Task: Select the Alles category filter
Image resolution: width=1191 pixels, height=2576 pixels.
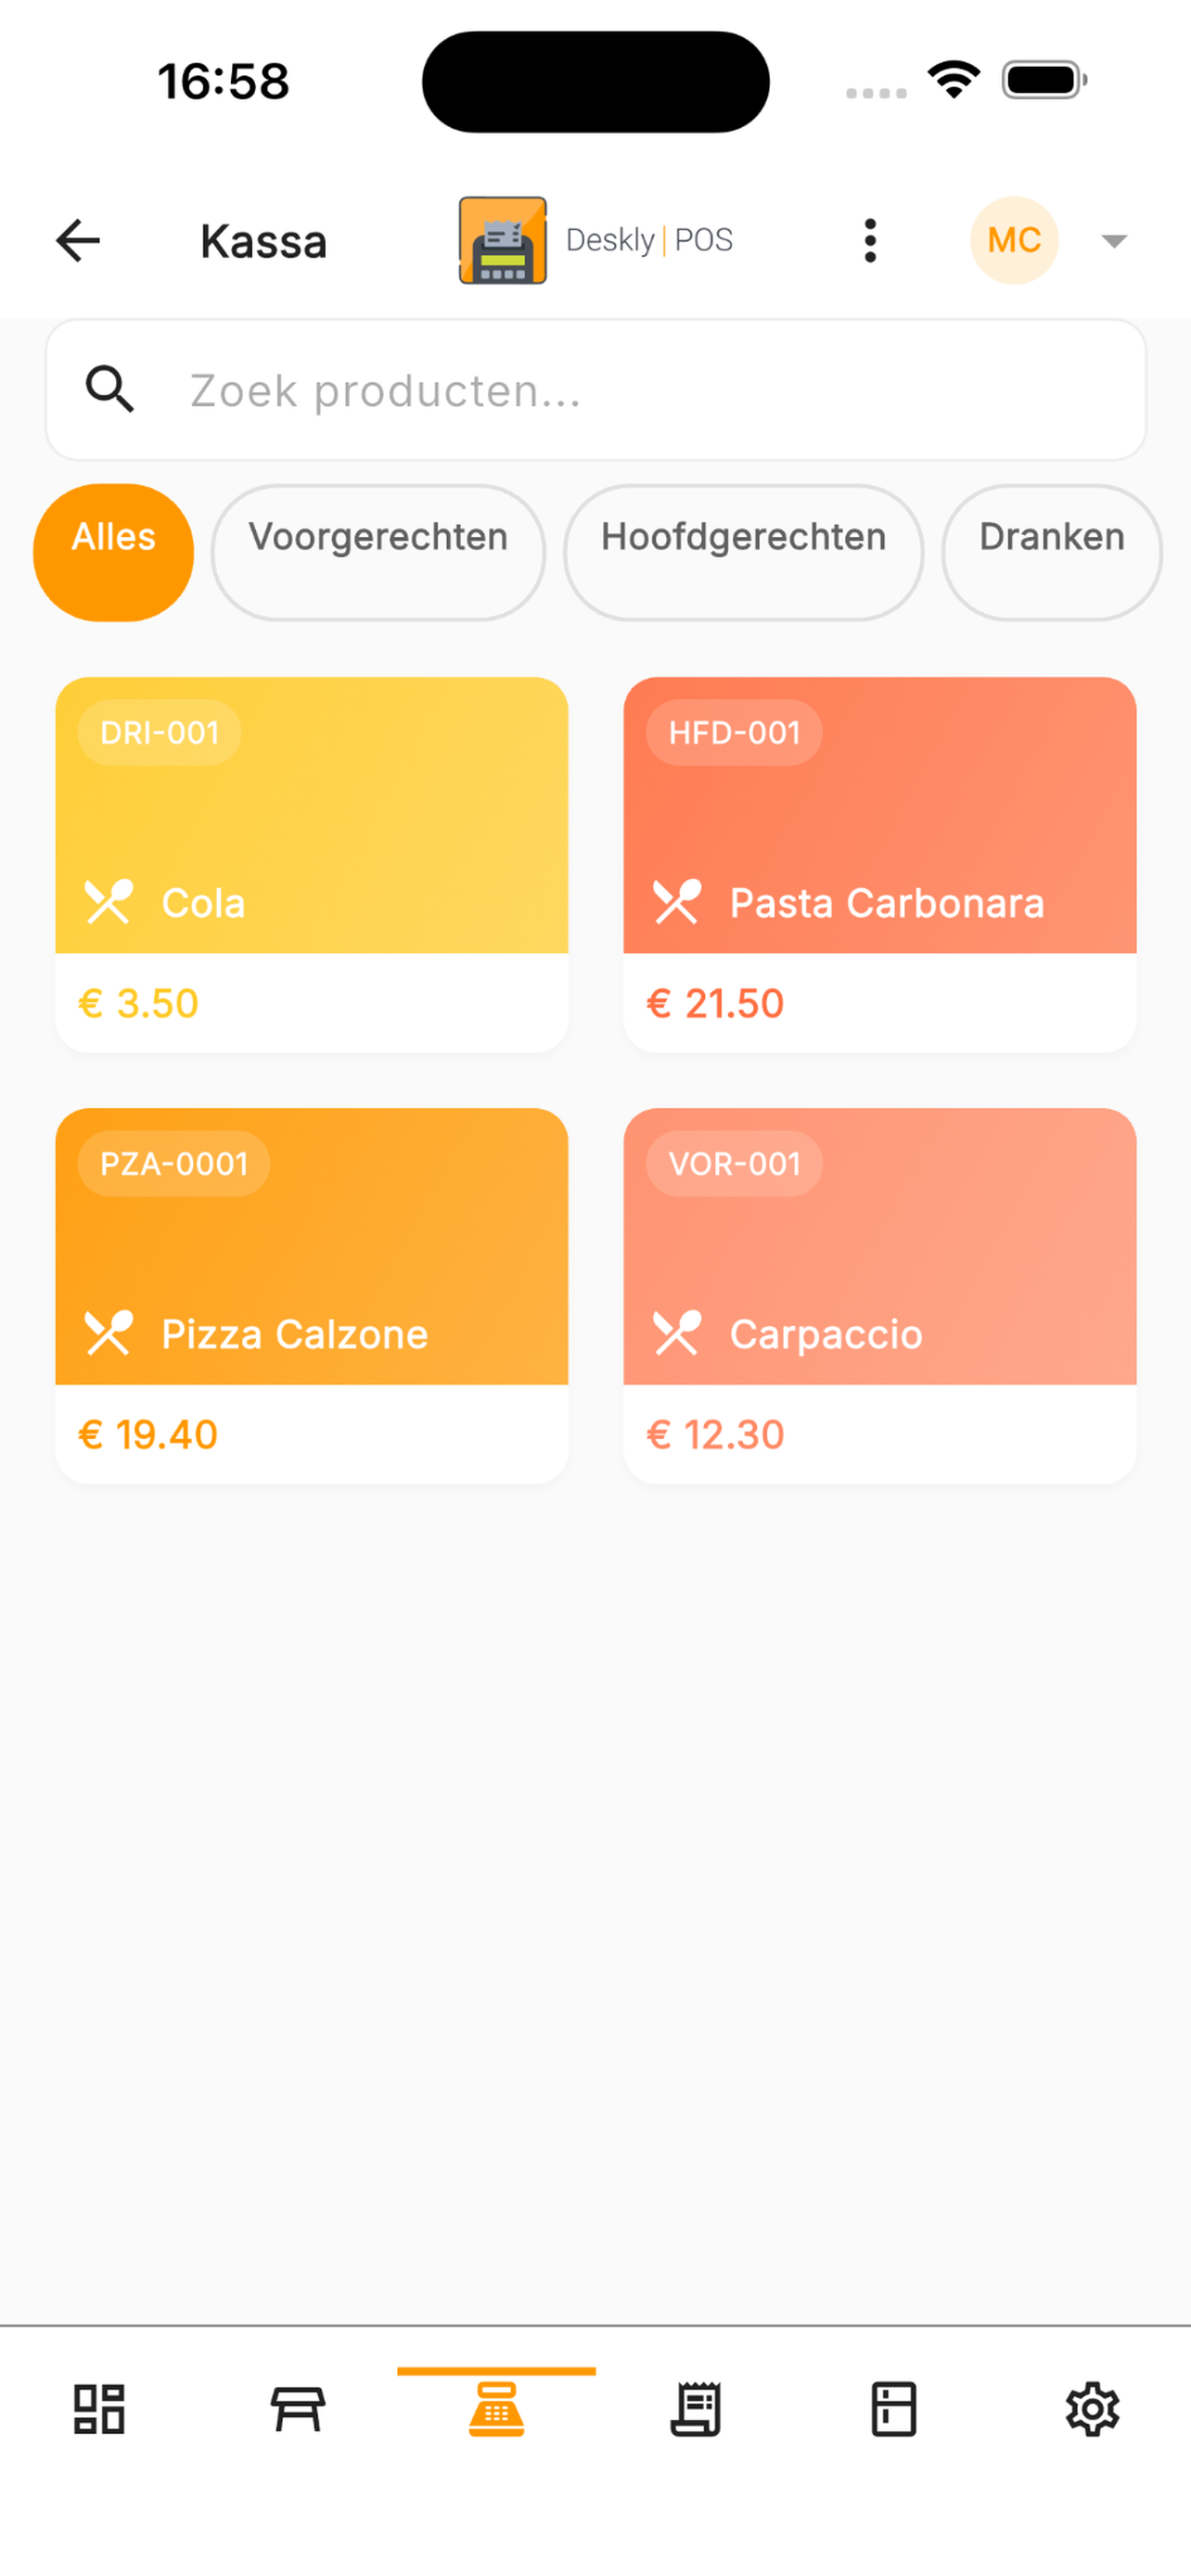Action: (114, 552)
